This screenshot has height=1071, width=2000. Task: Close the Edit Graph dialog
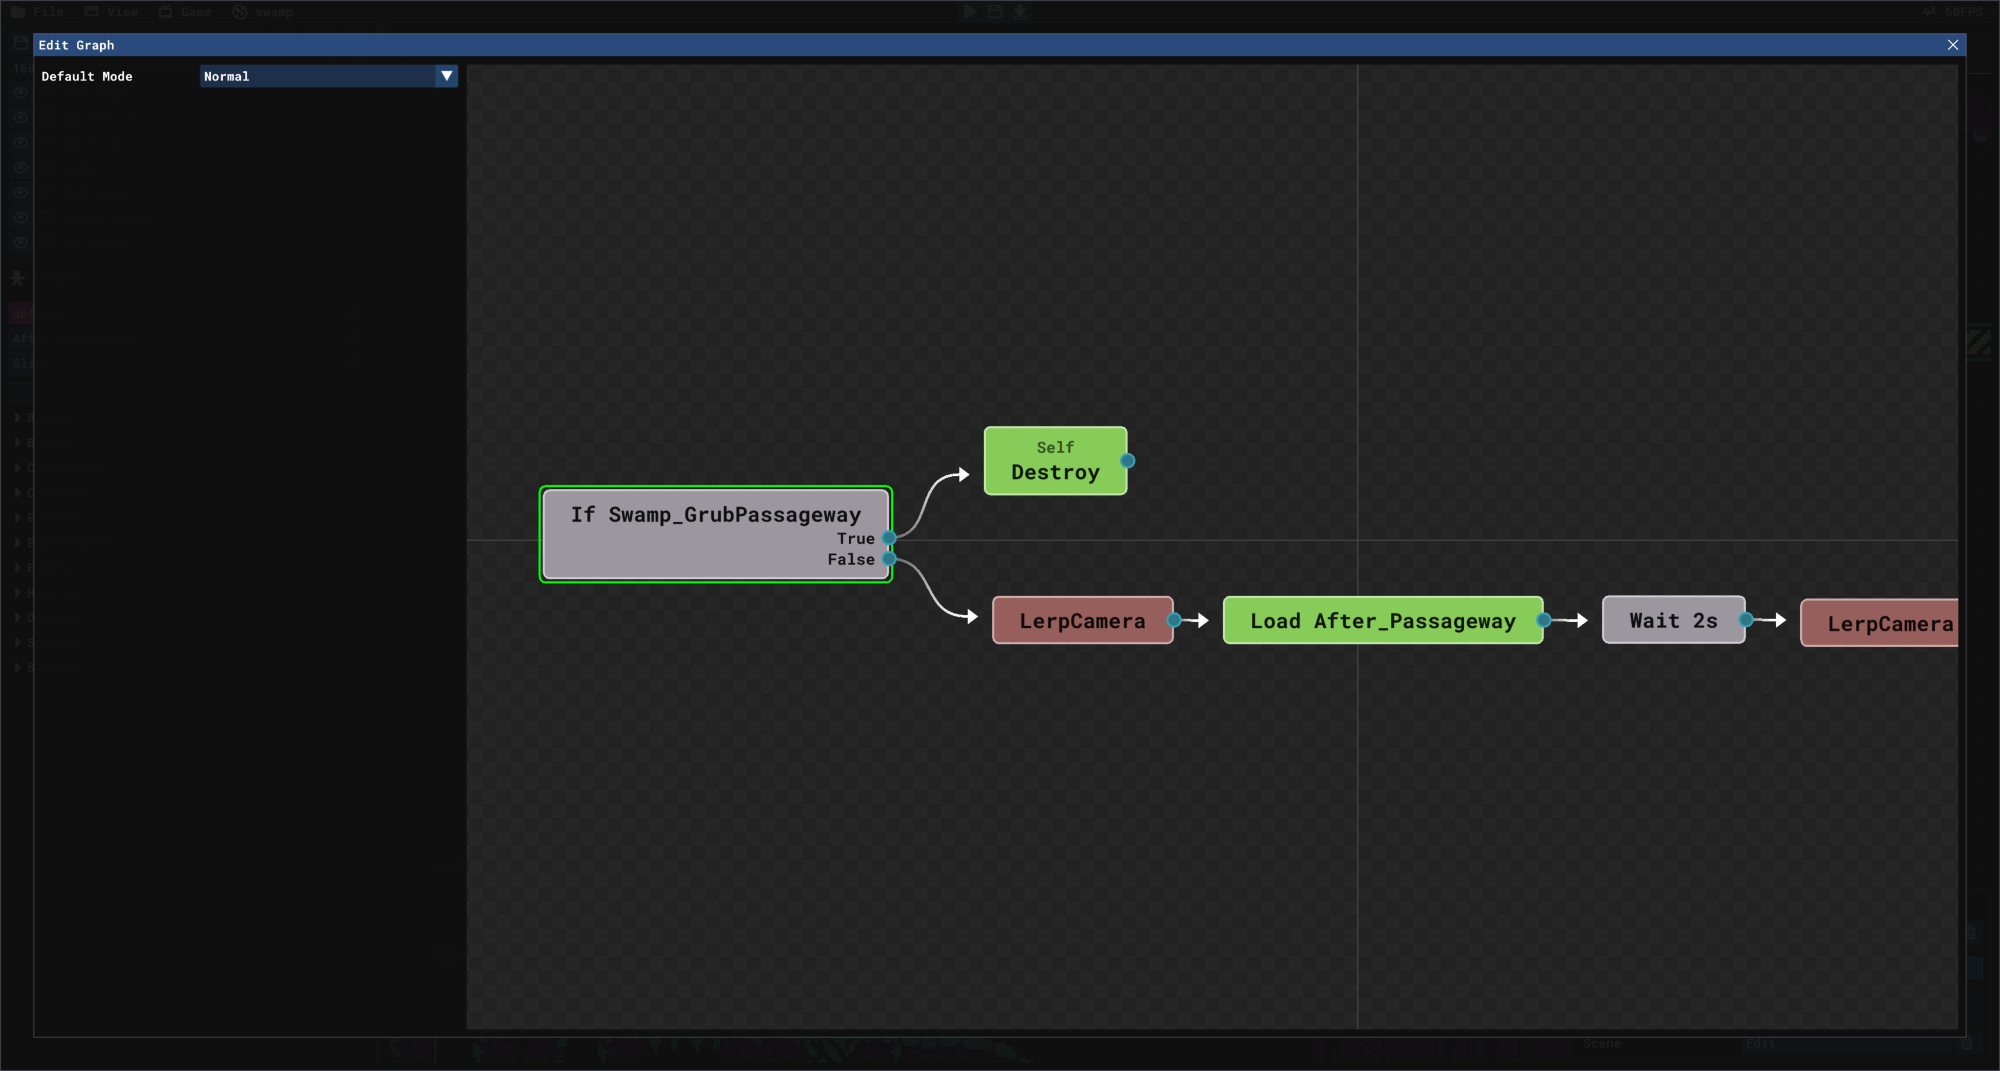[x=1952, y=45]
